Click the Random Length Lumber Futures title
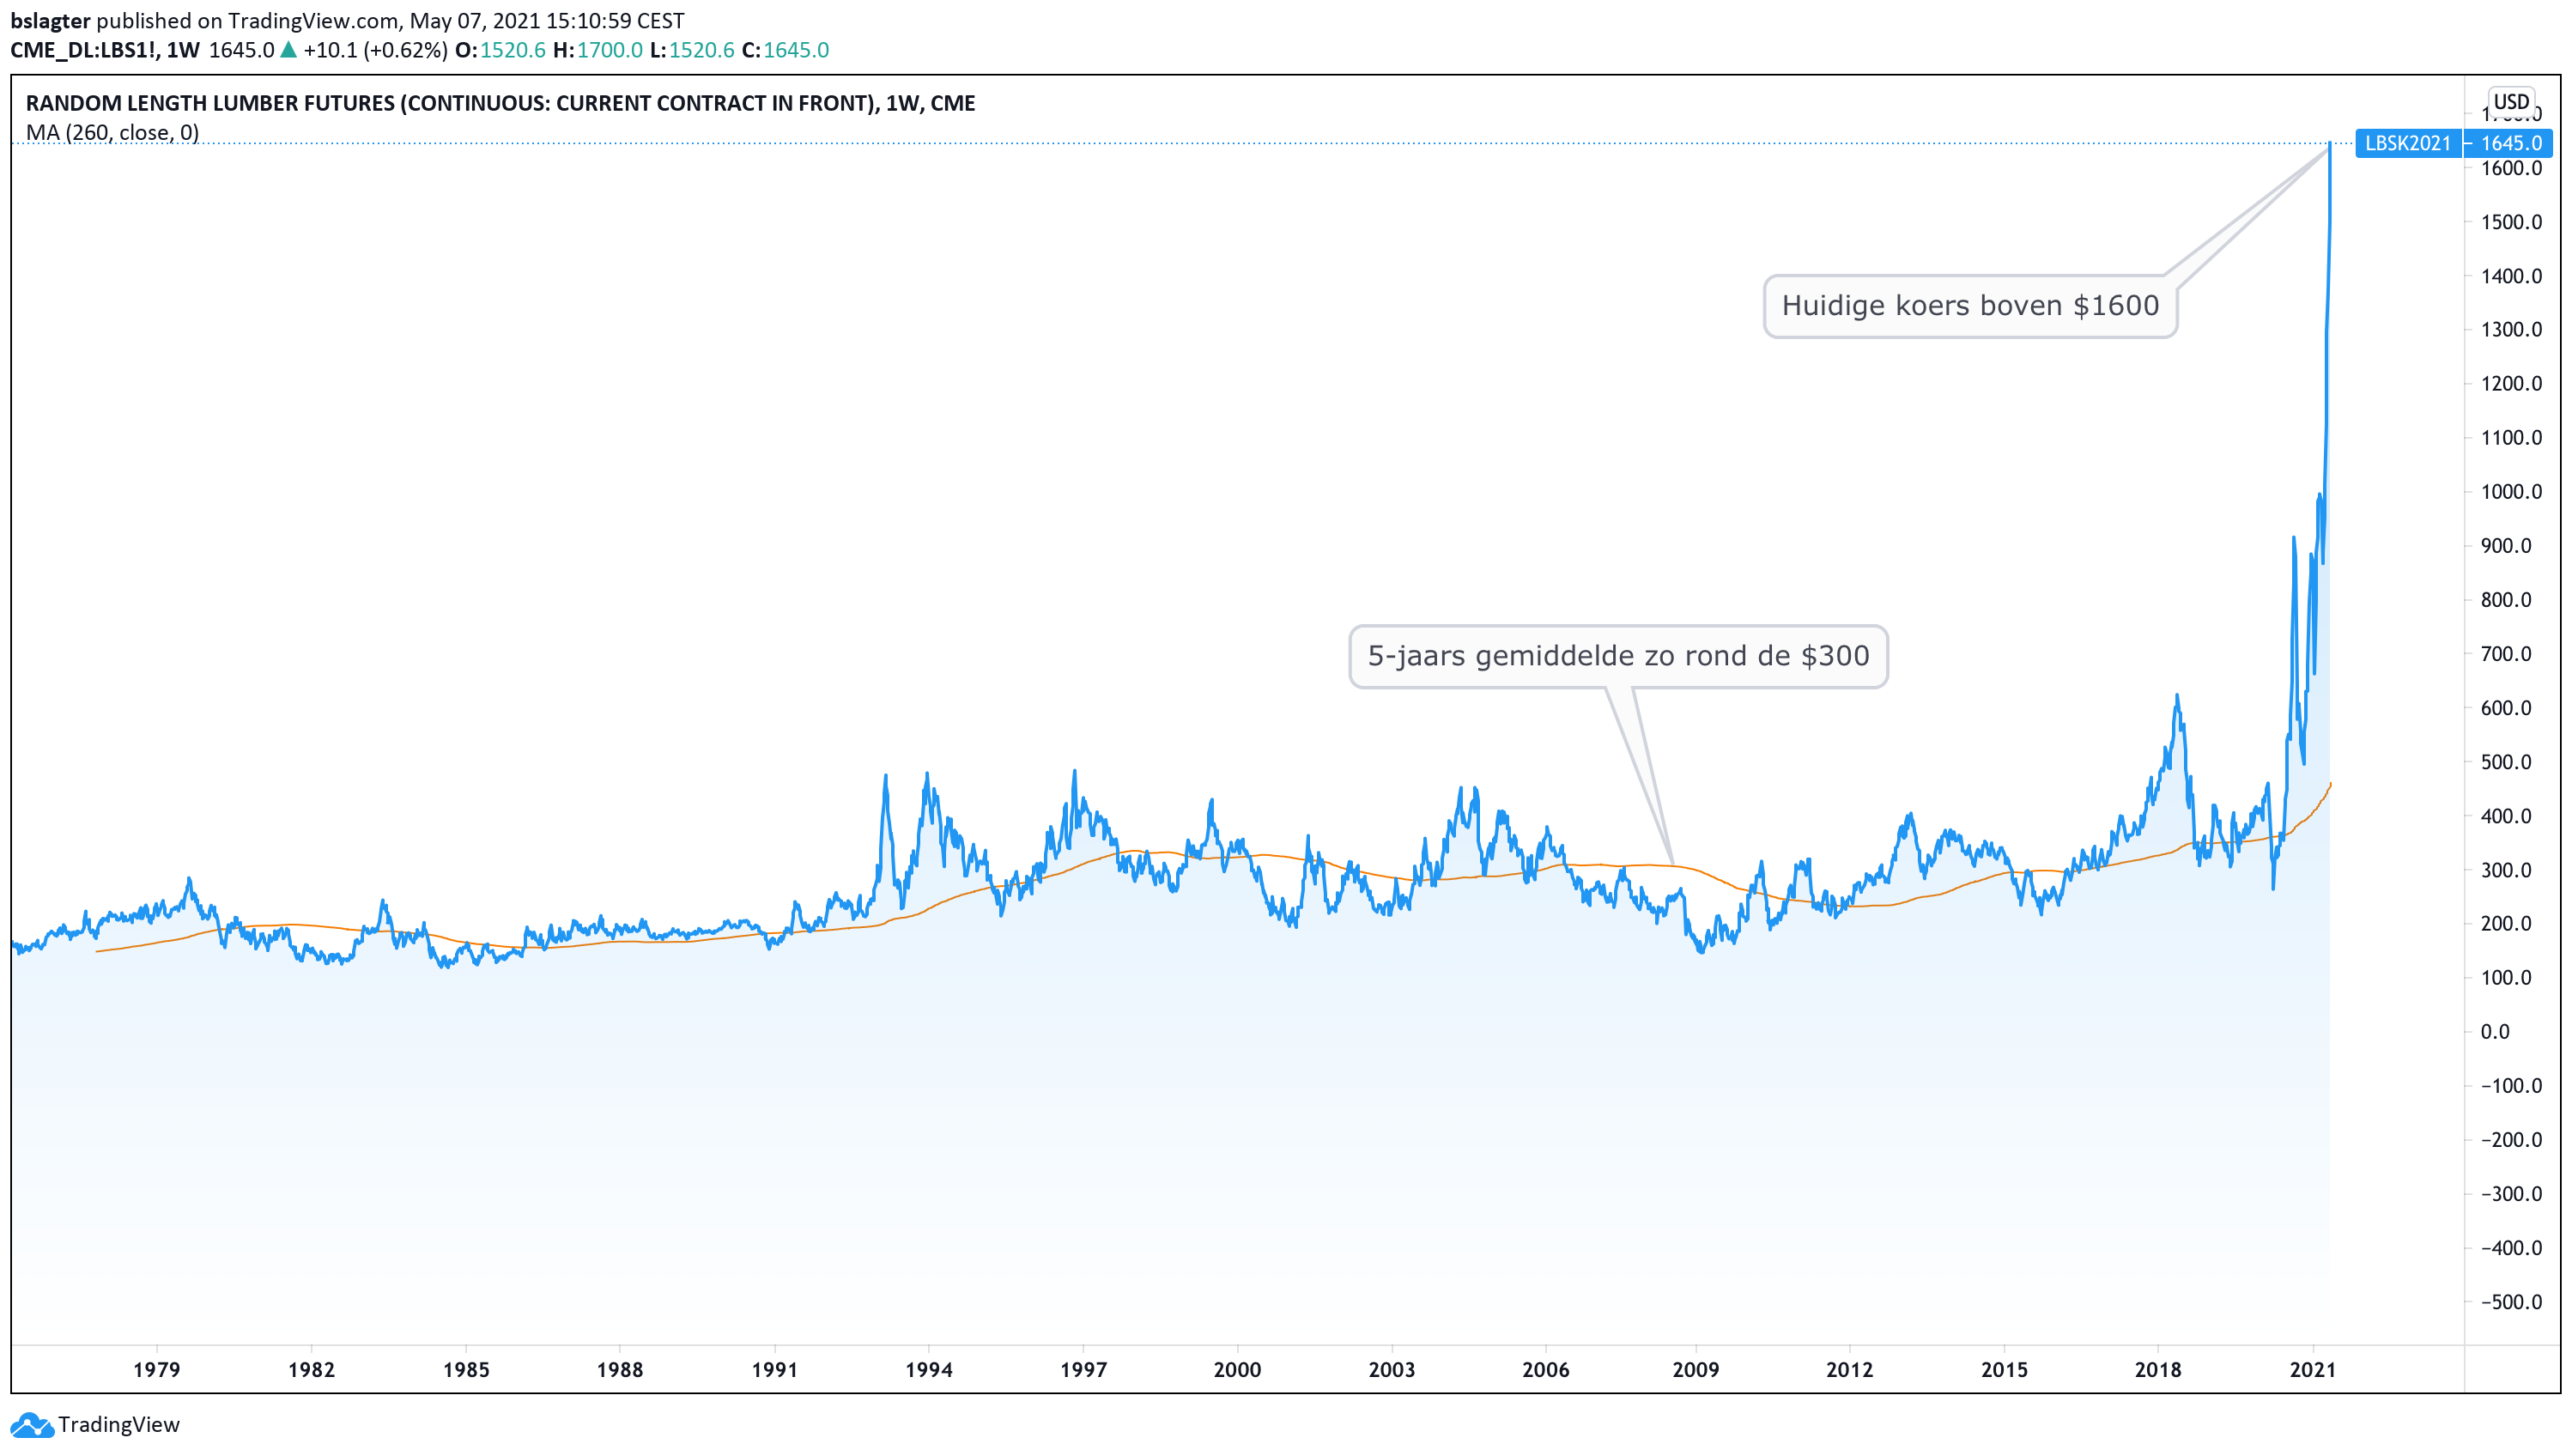2572x1456 pixels. 500,103
